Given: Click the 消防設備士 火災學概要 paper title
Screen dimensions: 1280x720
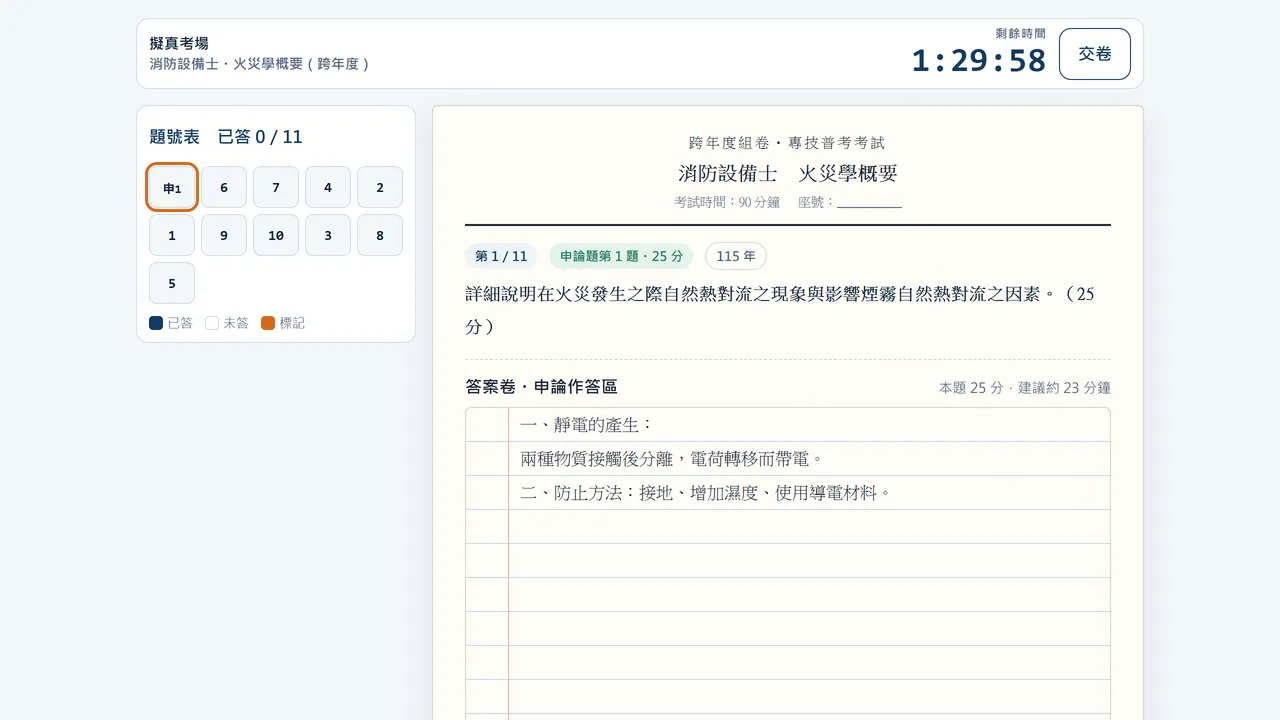Looking at the screenshot, I should coord(788,173).
